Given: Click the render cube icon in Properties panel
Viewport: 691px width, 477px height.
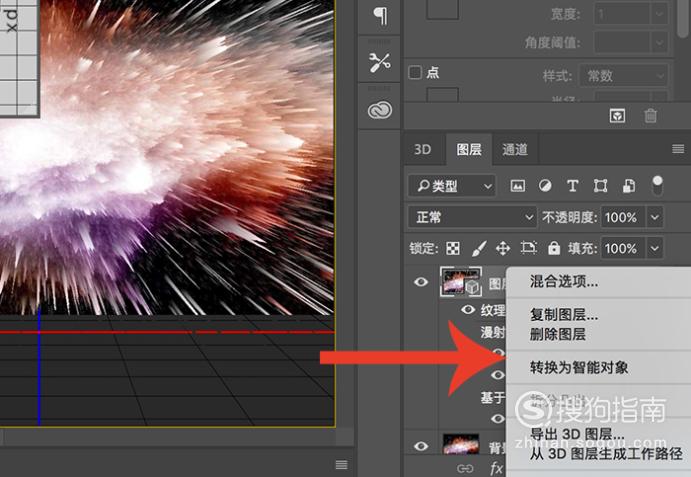Looking at the screenshot, I should [617, 116].
